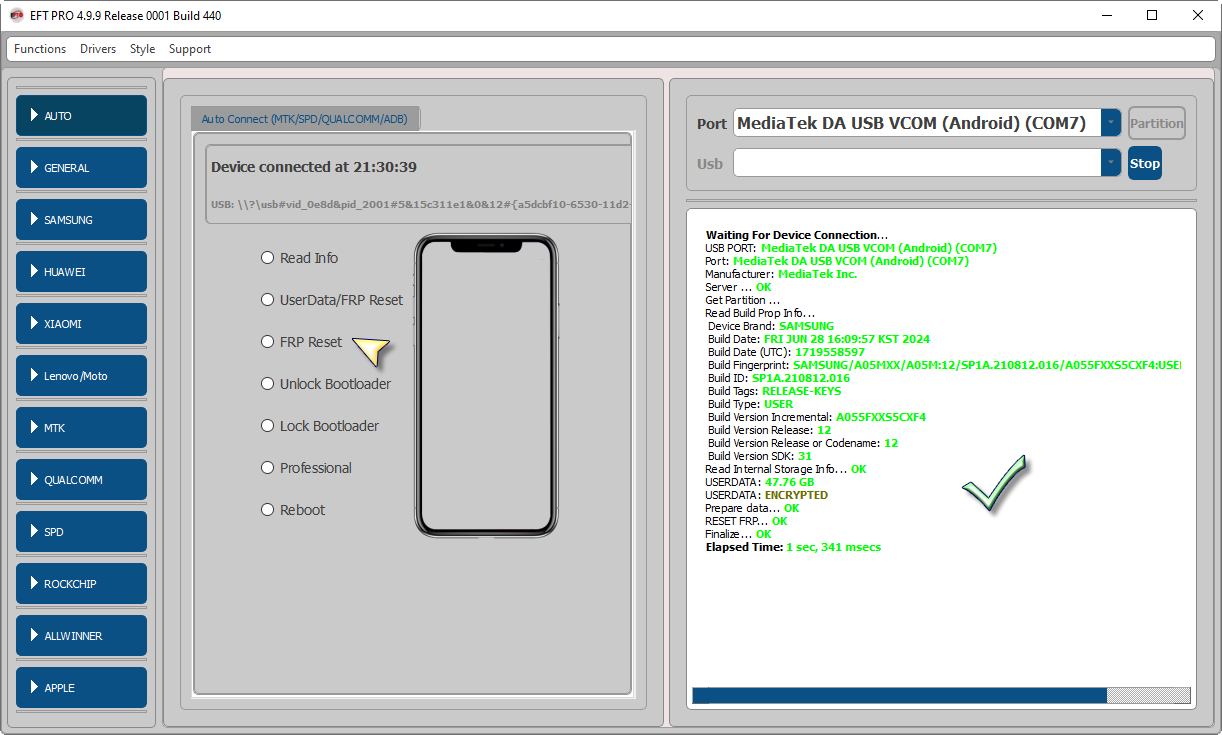Image resolution: width=1222 pixels, height=735 pixels.
Task: Click the USB vid_0e8d device path text
Action: (x=421, y=205)
